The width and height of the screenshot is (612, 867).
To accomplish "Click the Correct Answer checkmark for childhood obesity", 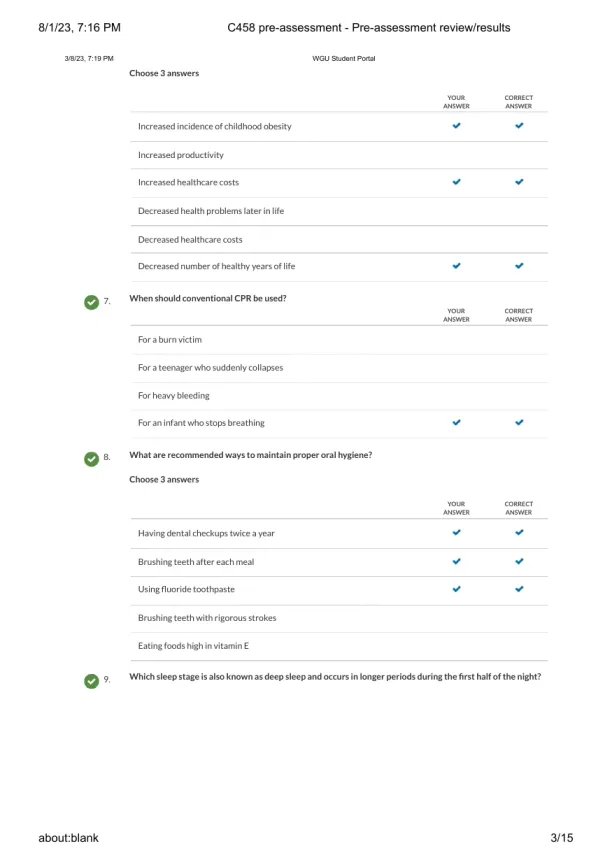I will (518, 126).
